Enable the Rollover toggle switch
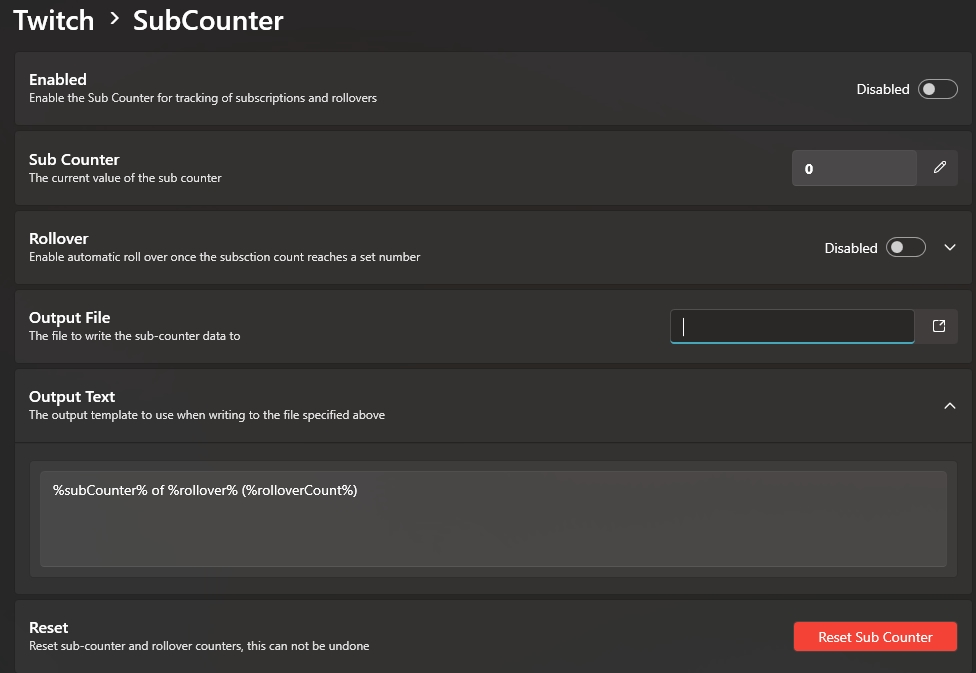The height and width of the screenshot is (673, 976). click(x=905, y=247)
